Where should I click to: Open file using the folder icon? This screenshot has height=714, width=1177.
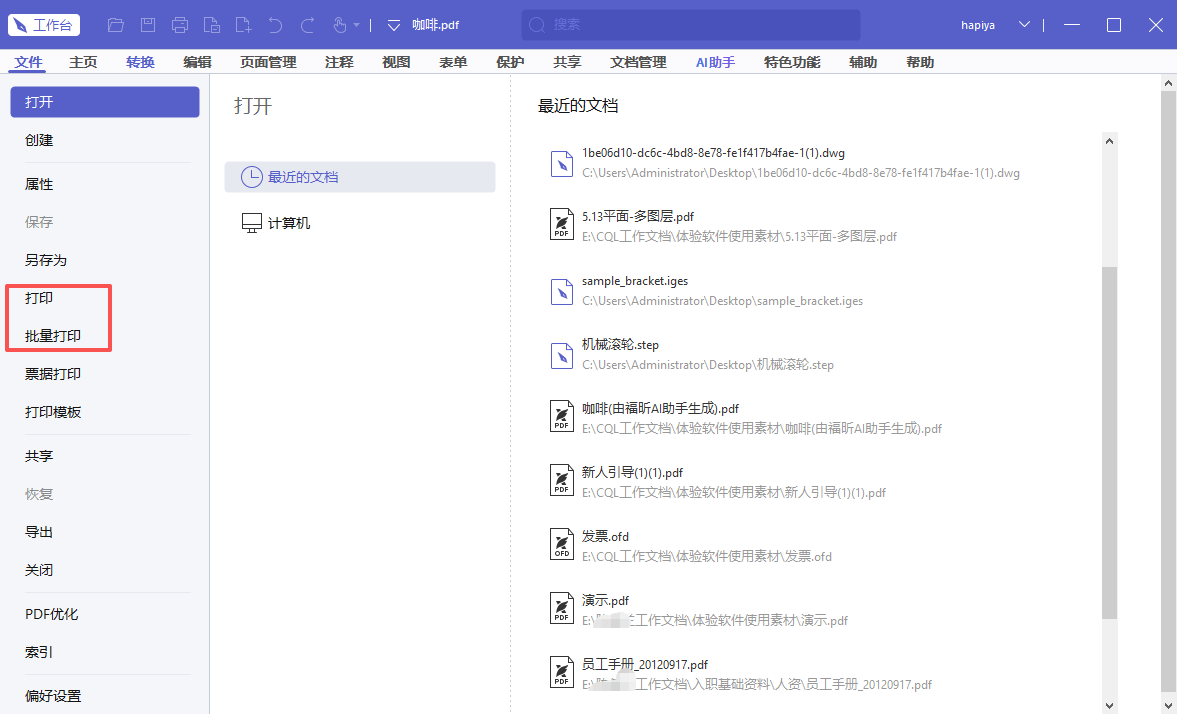pyautogui.click(x=116, y=25)
